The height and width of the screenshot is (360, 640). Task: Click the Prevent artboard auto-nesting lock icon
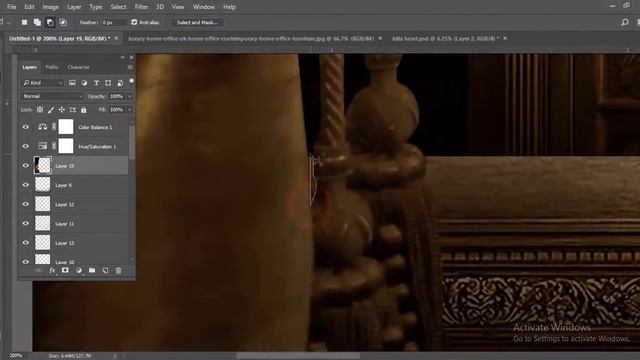click(x=73, y=110)
